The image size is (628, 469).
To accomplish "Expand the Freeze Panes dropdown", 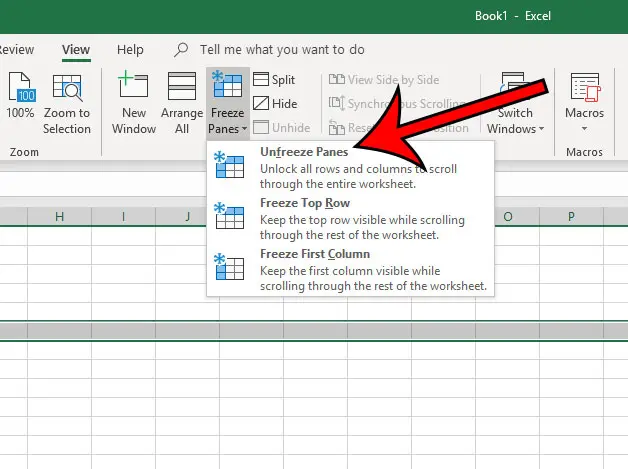I will click(x=227, y=128).
